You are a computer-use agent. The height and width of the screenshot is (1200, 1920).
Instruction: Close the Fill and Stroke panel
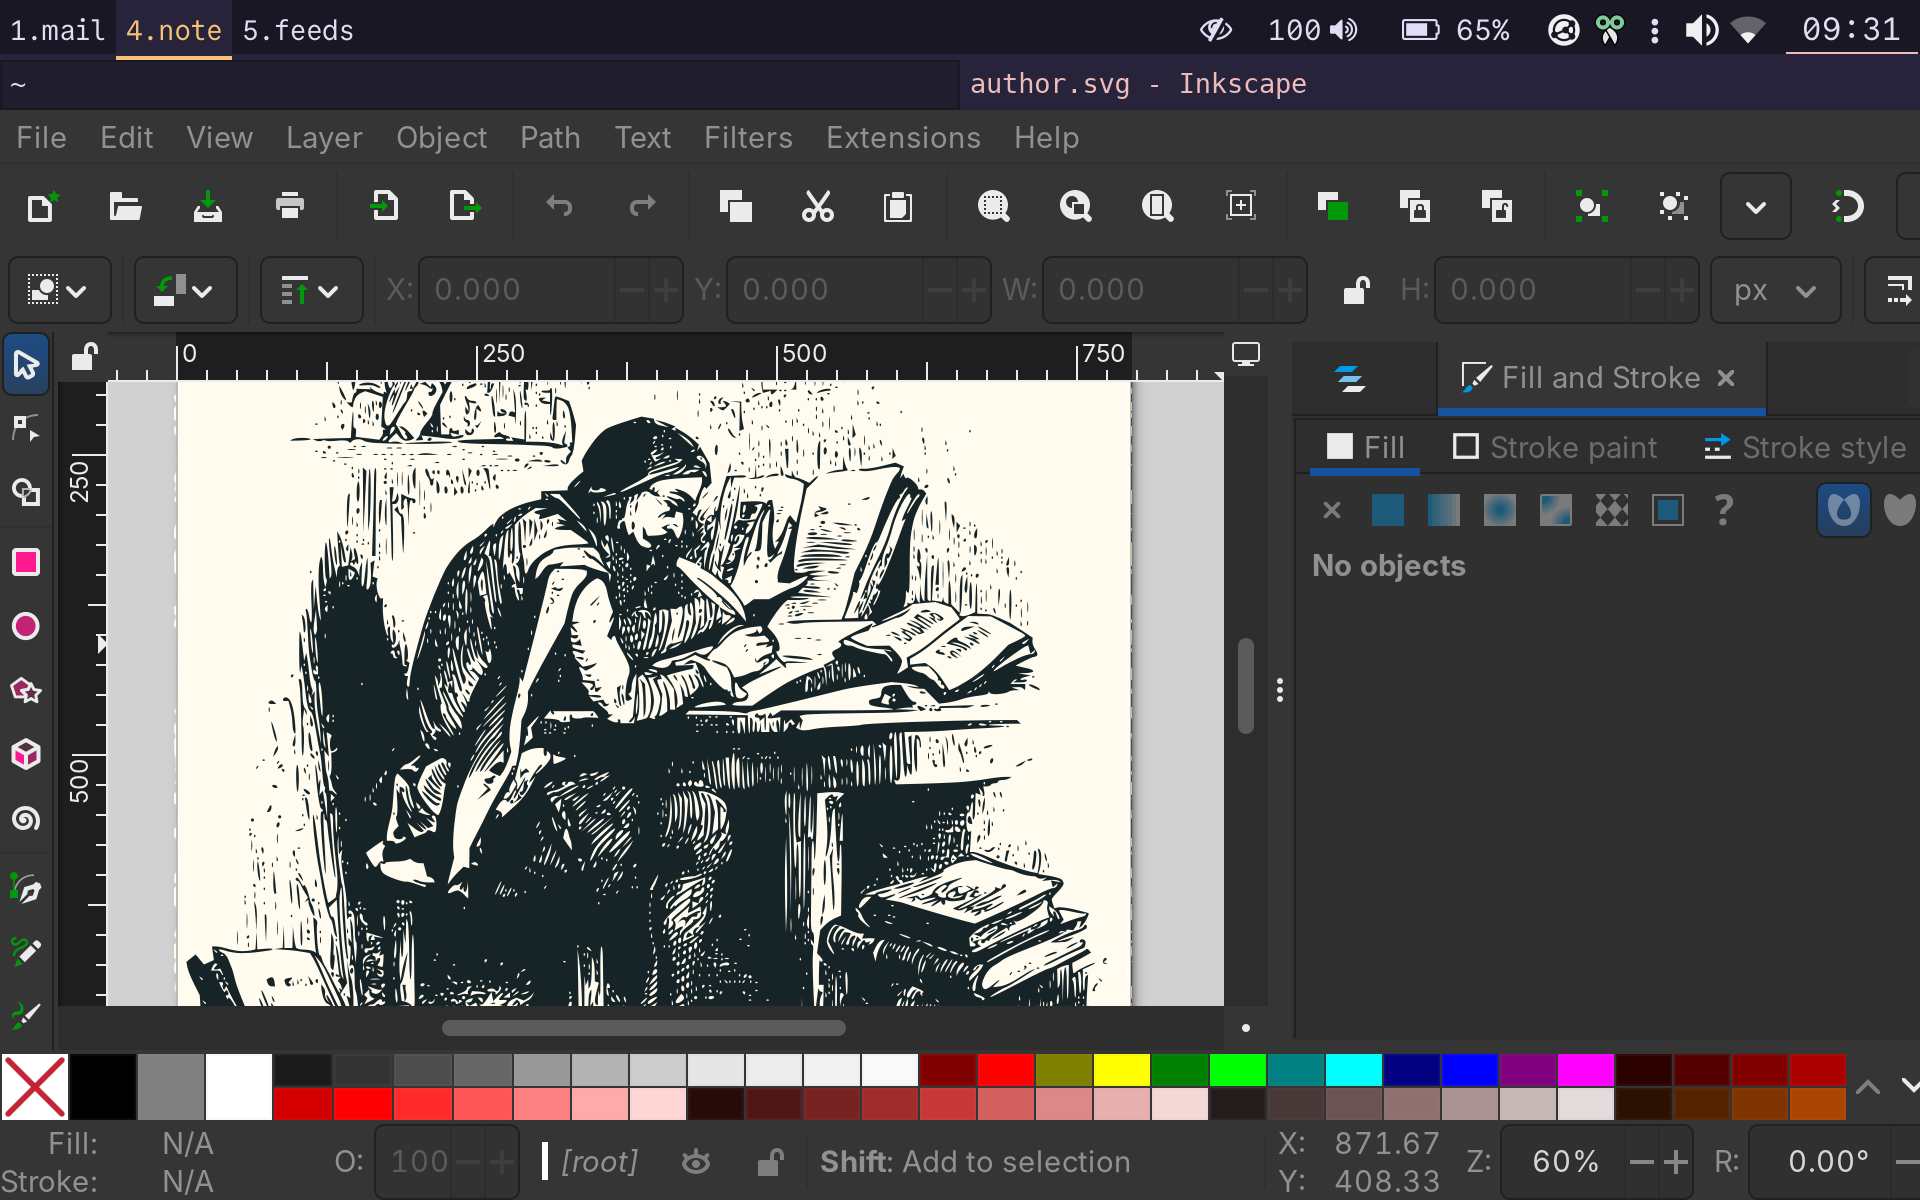point(1725,378)
